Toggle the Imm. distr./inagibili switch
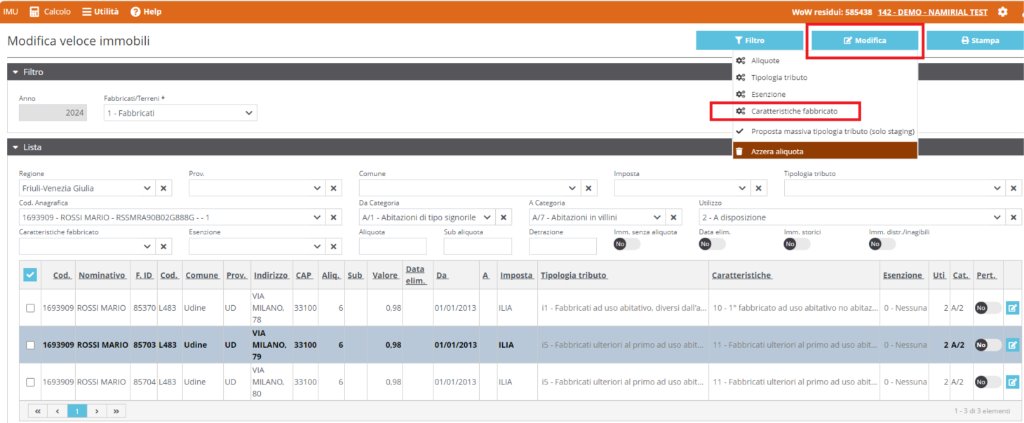The height and width of the screenshot is (423, 1024). coord(882,243)
